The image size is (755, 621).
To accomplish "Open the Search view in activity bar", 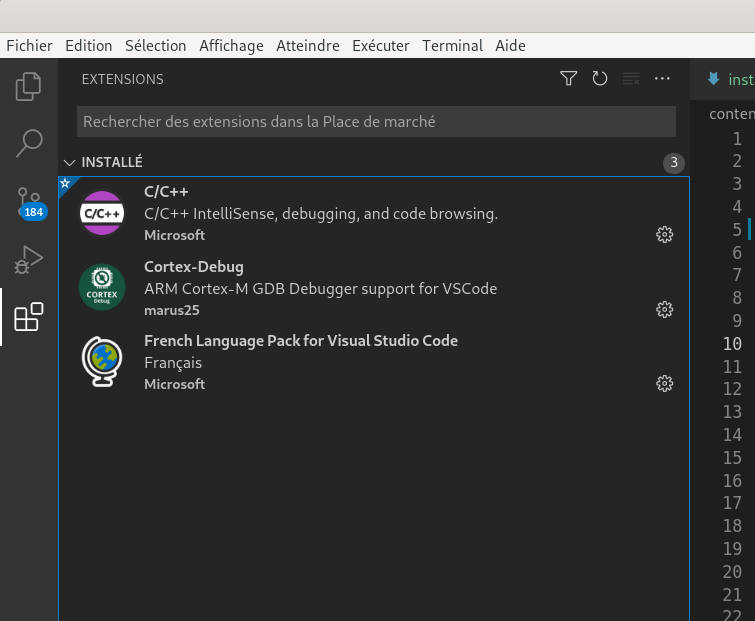I will pos(28,143).
